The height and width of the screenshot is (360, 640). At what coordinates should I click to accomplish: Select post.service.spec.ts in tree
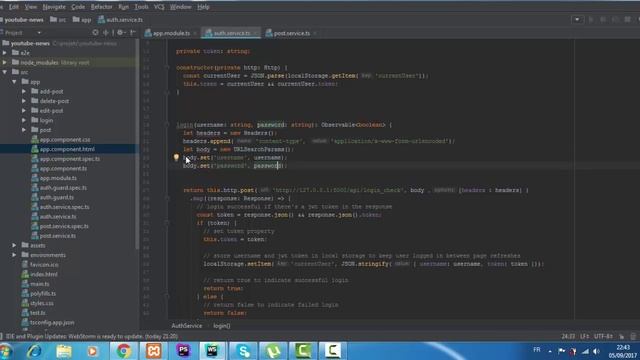pos(64,226)
